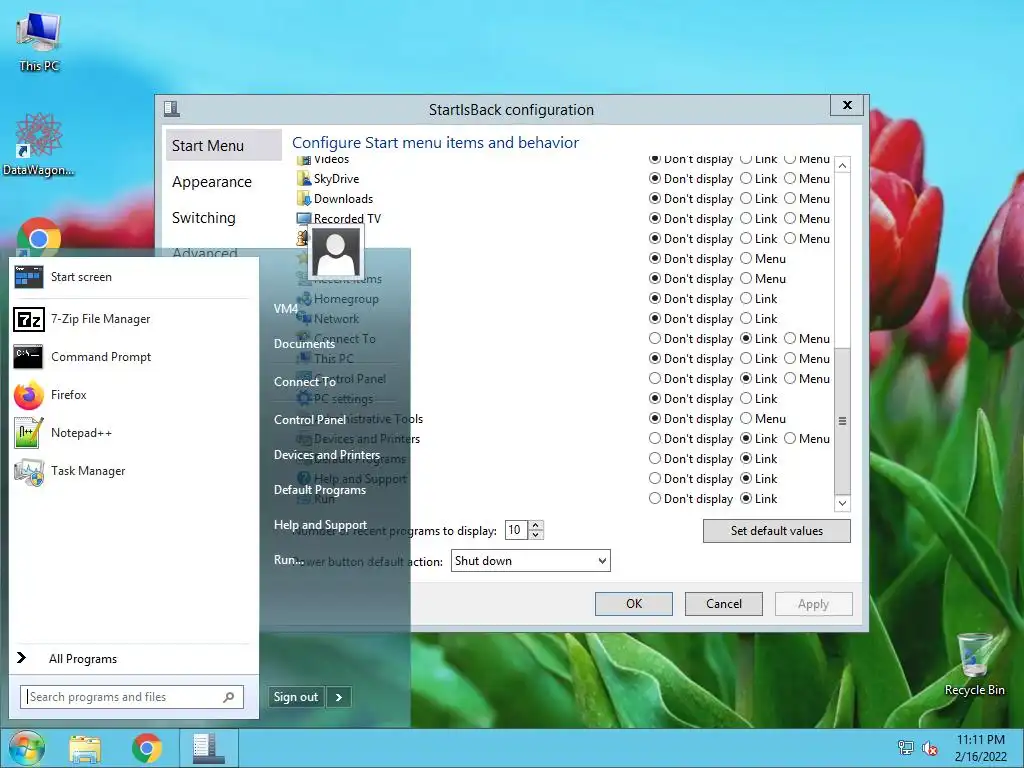Click the Downloads folder icon

(x=304, y=199)
